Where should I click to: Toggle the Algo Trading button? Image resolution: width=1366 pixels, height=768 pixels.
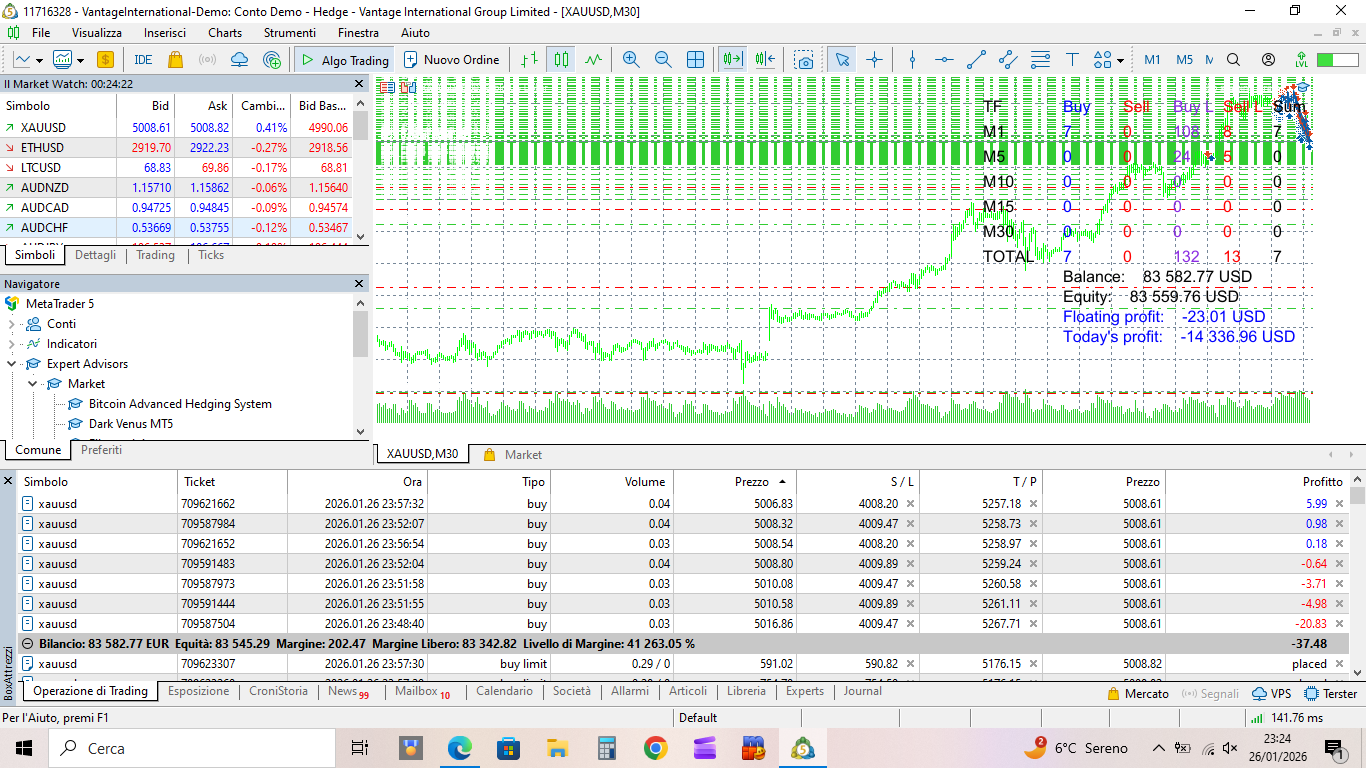click(x=344, y=60)
